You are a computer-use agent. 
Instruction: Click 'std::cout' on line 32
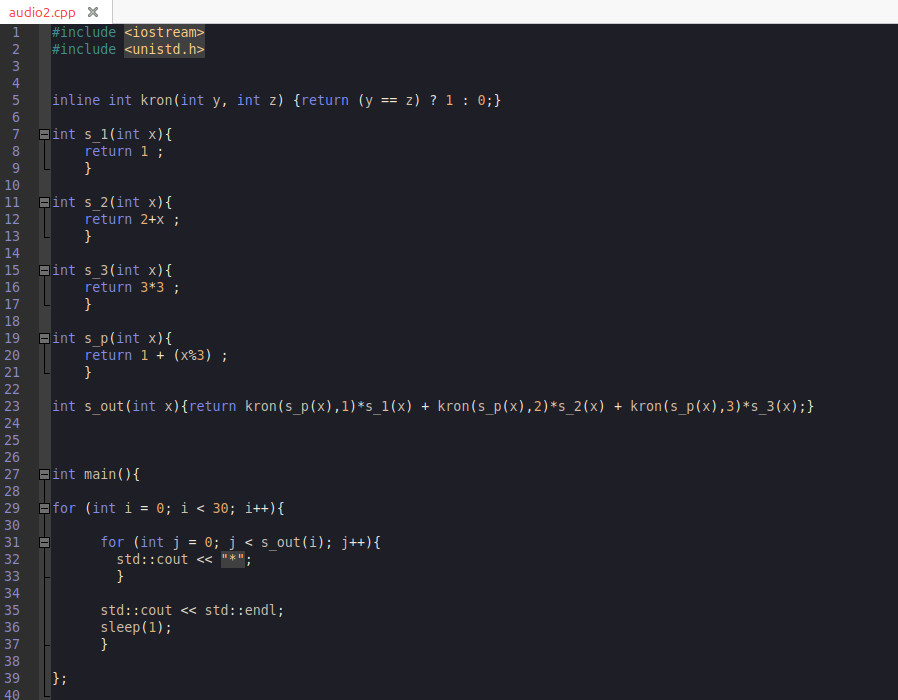point(152,560)
